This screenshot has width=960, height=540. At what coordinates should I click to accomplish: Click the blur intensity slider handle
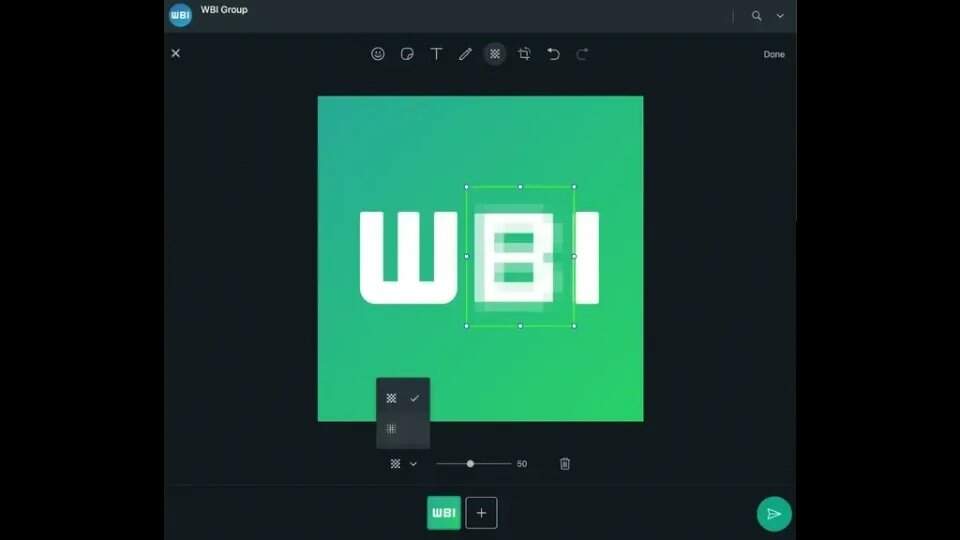(x=470, y=464)
